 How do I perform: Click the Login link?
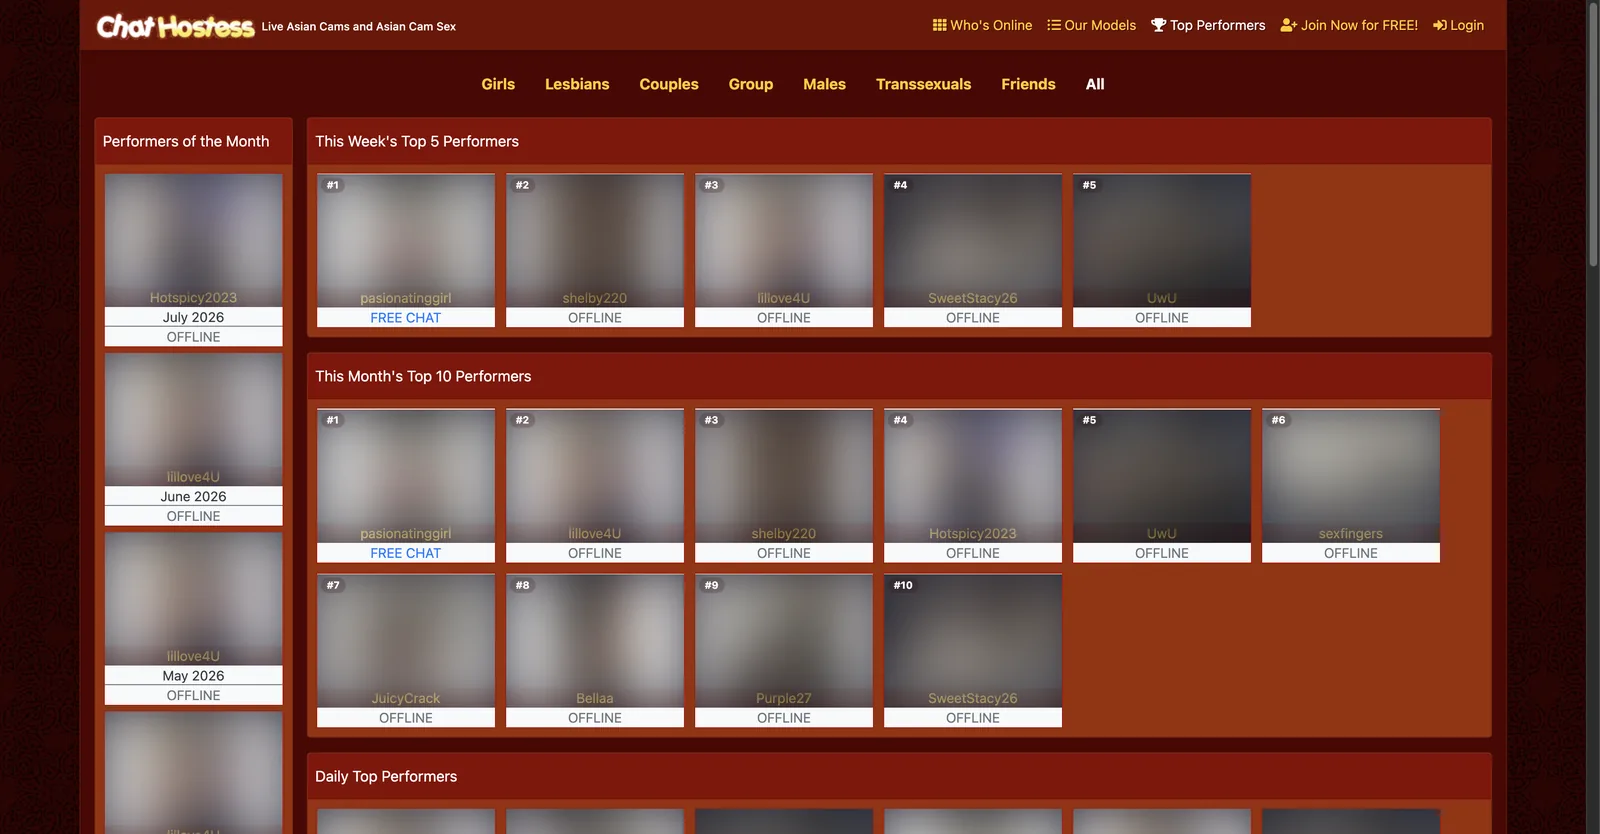coord(1458,25)
